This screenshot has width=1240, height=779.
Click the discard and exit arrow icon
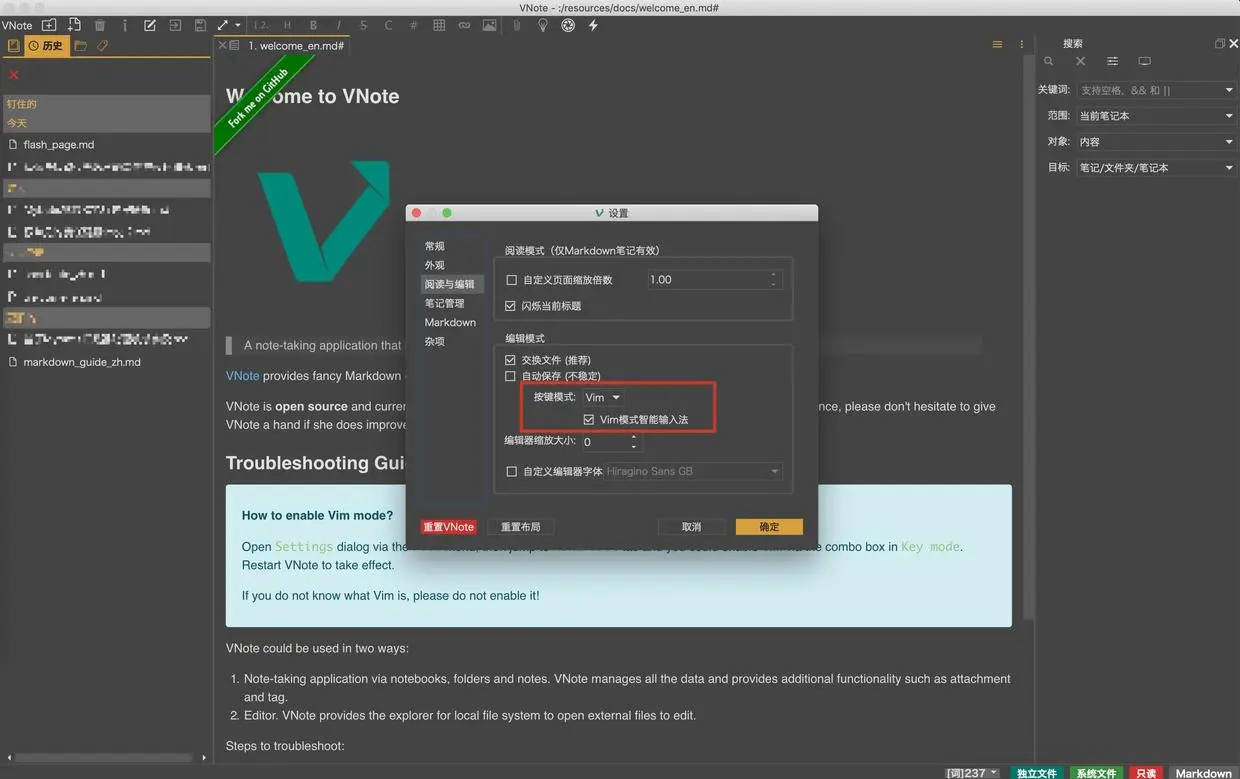click(175, 25)
